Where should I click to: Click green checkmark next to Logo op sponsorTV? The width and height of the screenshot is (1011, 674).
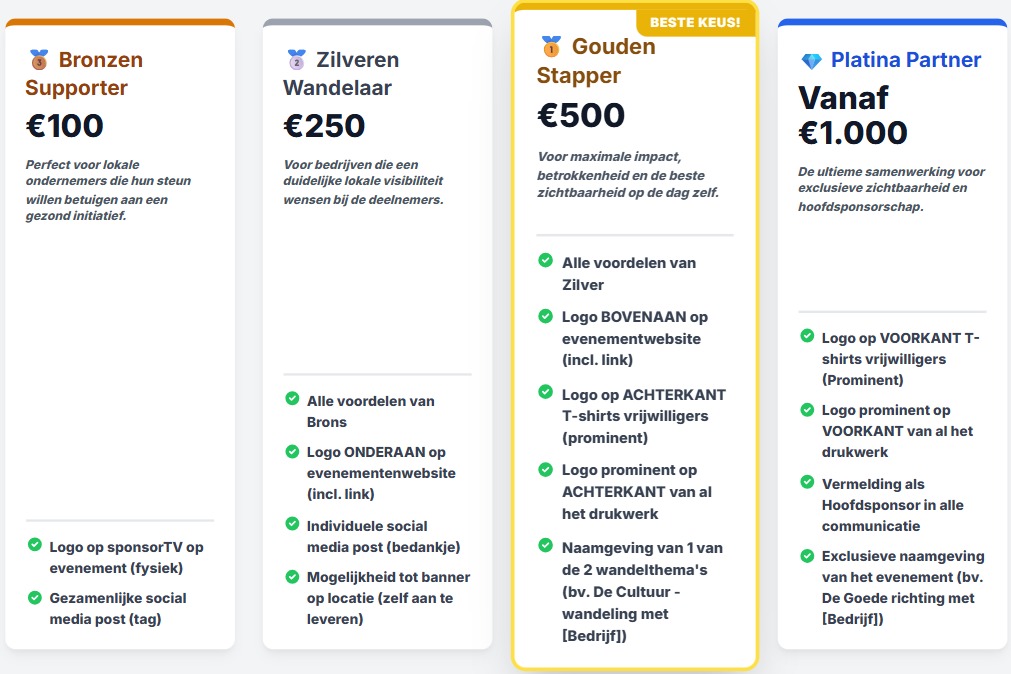[35, 545]
